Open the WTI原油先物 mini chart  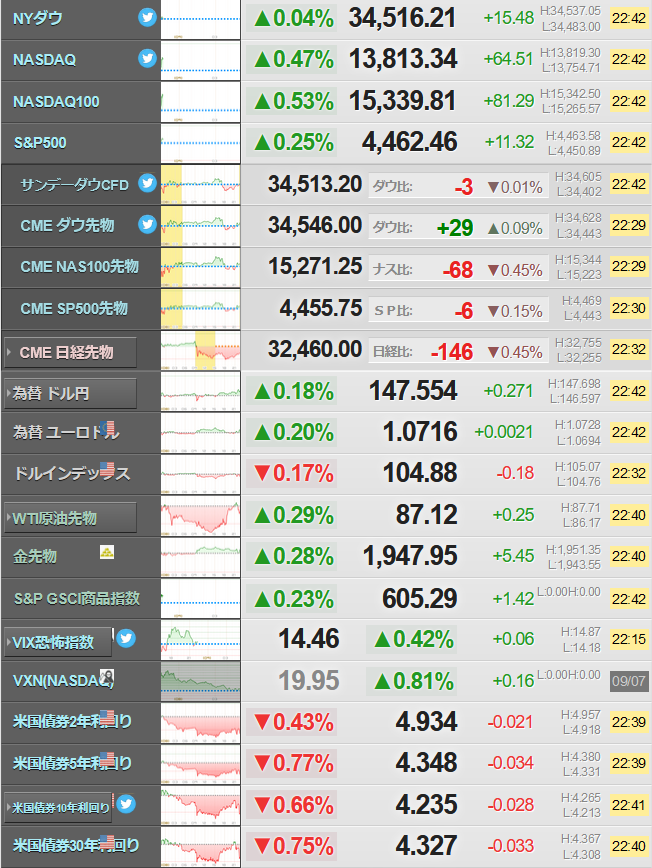click(x=200, y=516)
